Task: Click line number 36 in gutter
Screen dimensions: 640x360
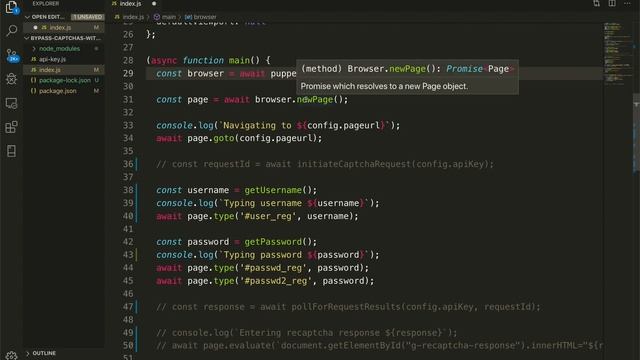Action: pyautogui.click(x=128, y=164)
